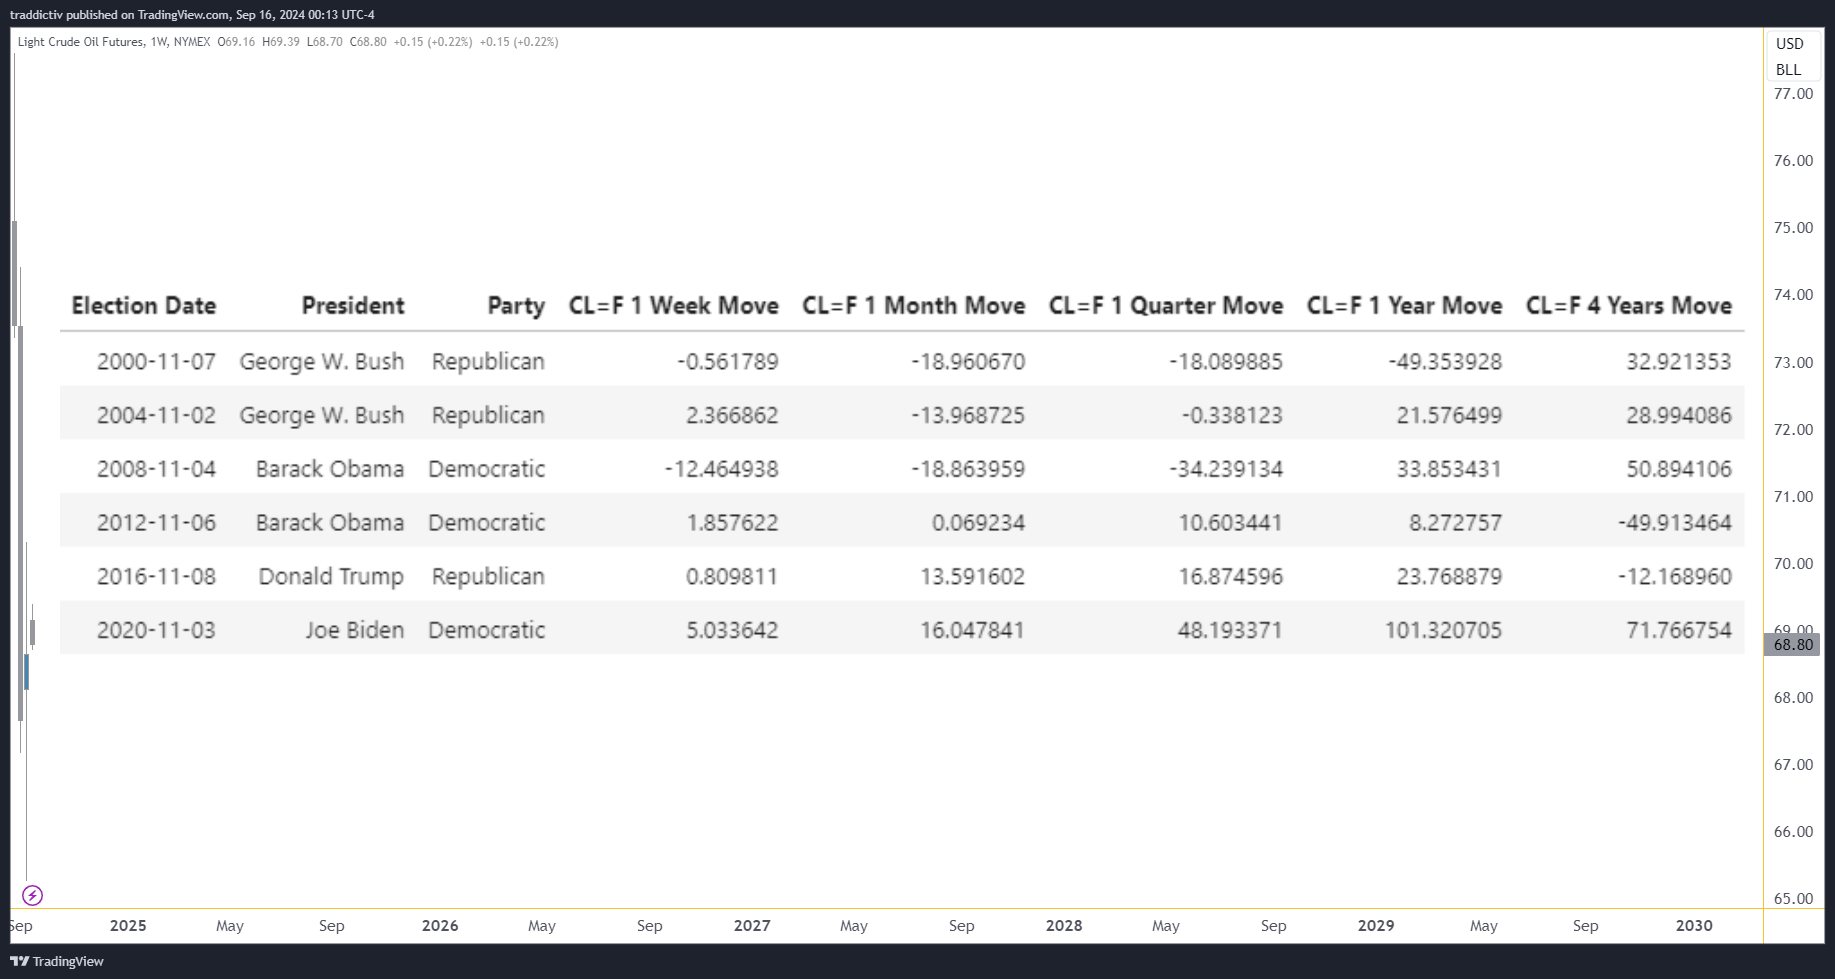Select the 2020-11-03 election date cell
The image size is (1835, 979).
pos(156,630)
